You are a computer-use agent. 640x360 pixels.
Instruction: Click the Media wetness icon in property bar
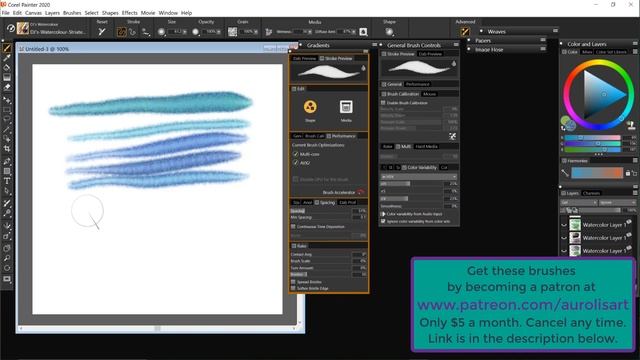[269, 31]
